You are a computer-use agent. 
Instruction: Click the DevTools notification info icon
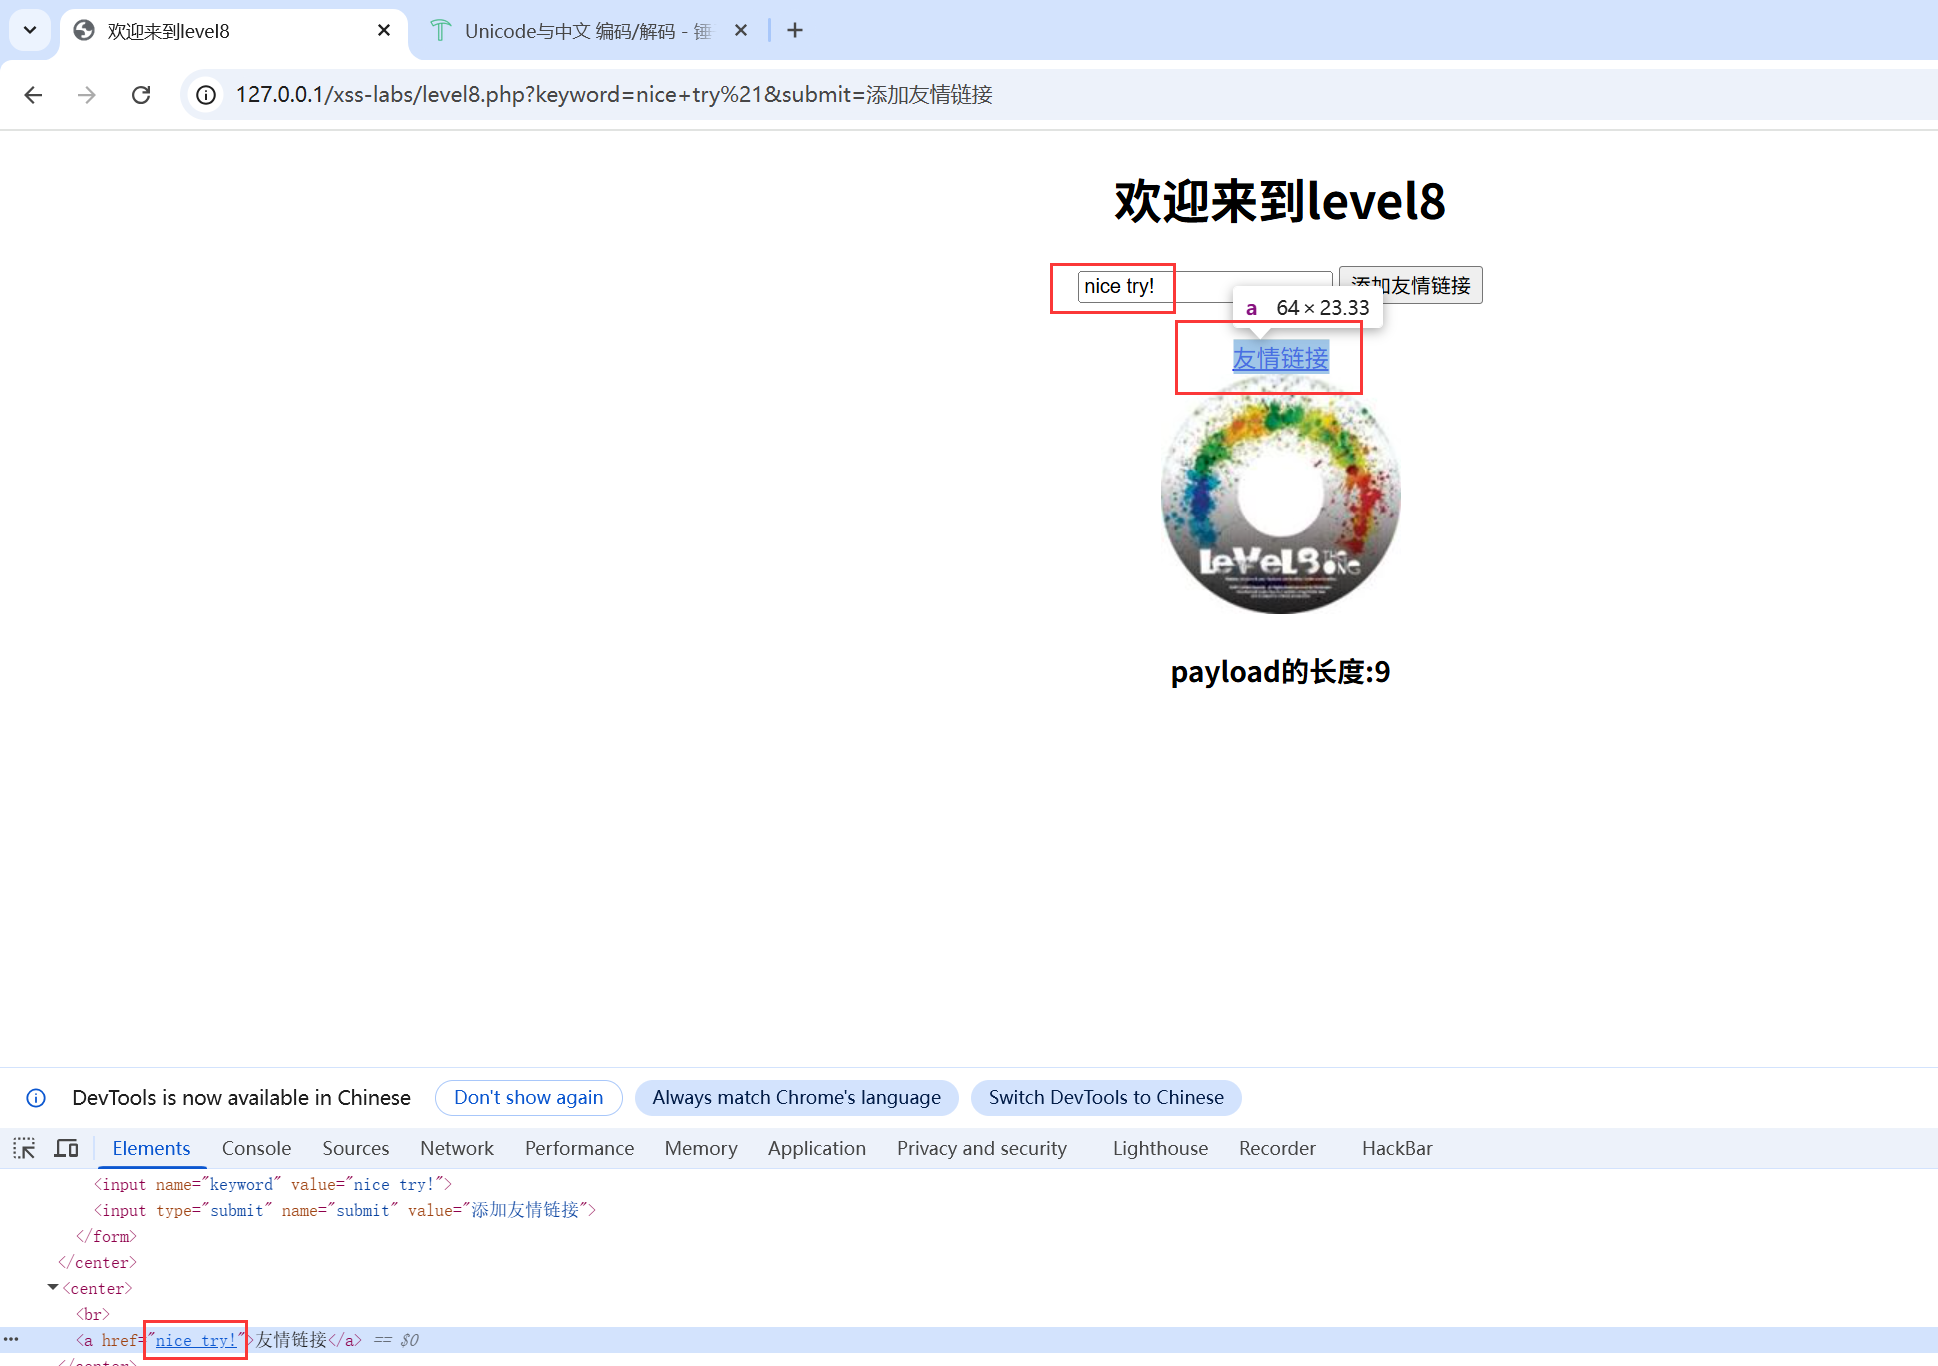pyautogui.click(x=36, y=1097)
